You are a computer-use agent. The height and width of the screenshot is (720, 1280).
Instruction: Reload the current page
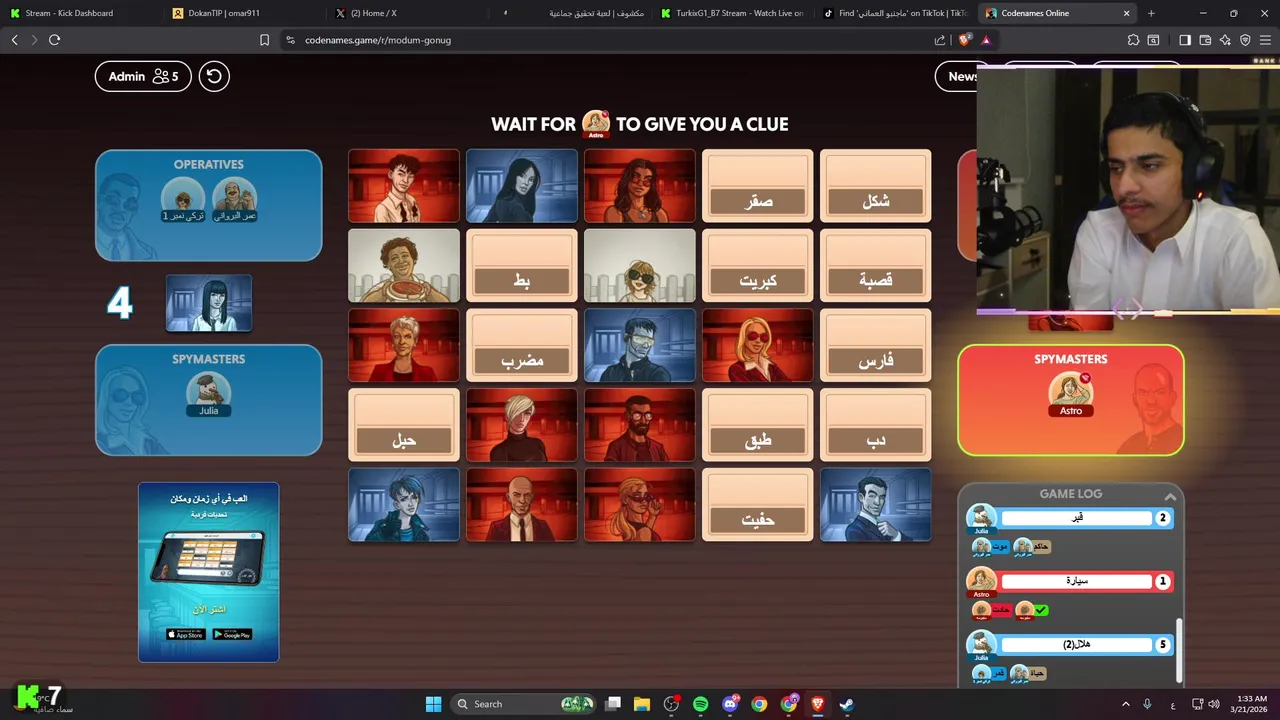(x=54, y=40)
